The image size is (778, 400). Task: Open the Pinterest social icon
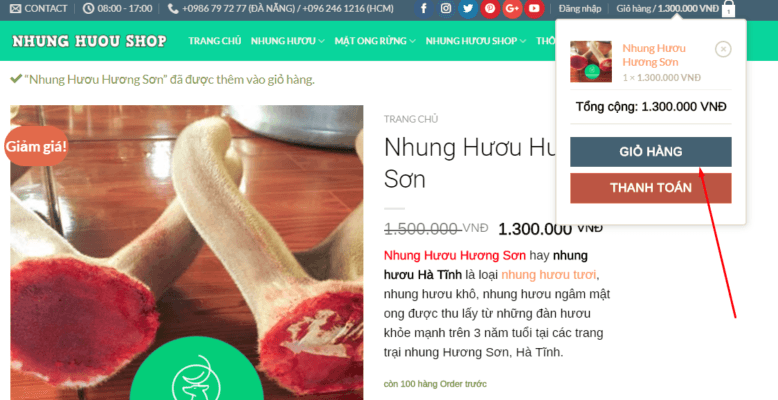(x=490, y=8)
